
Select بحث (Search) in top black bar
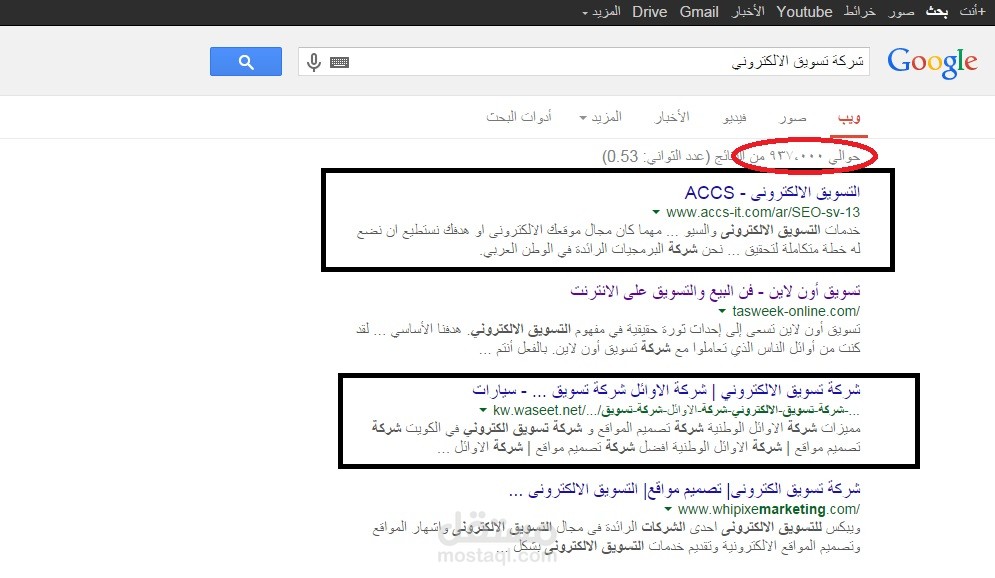(x=937, y=12)
